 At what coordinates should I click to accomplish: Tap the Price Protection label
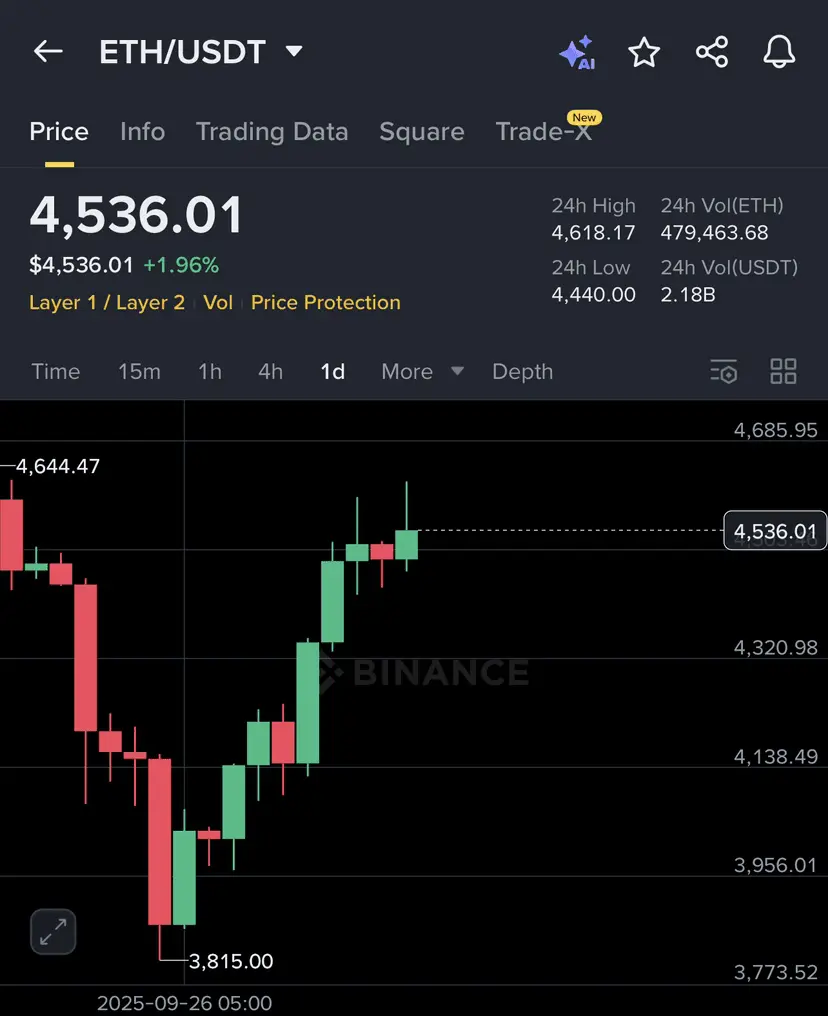[x=326, y=303]
